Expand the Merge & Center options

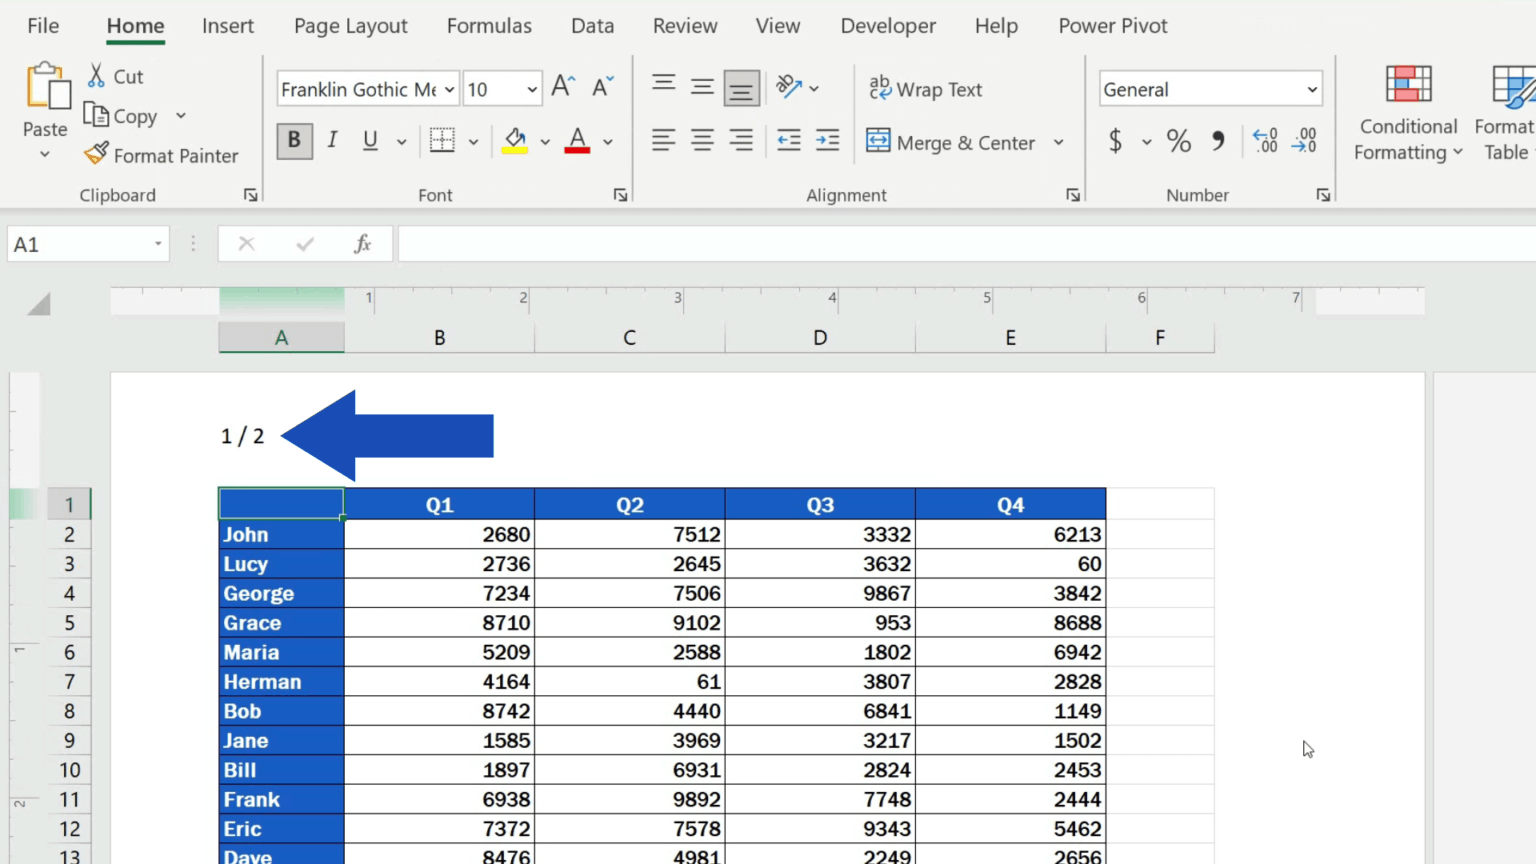pyautogui.click(x=1059, y=142)
